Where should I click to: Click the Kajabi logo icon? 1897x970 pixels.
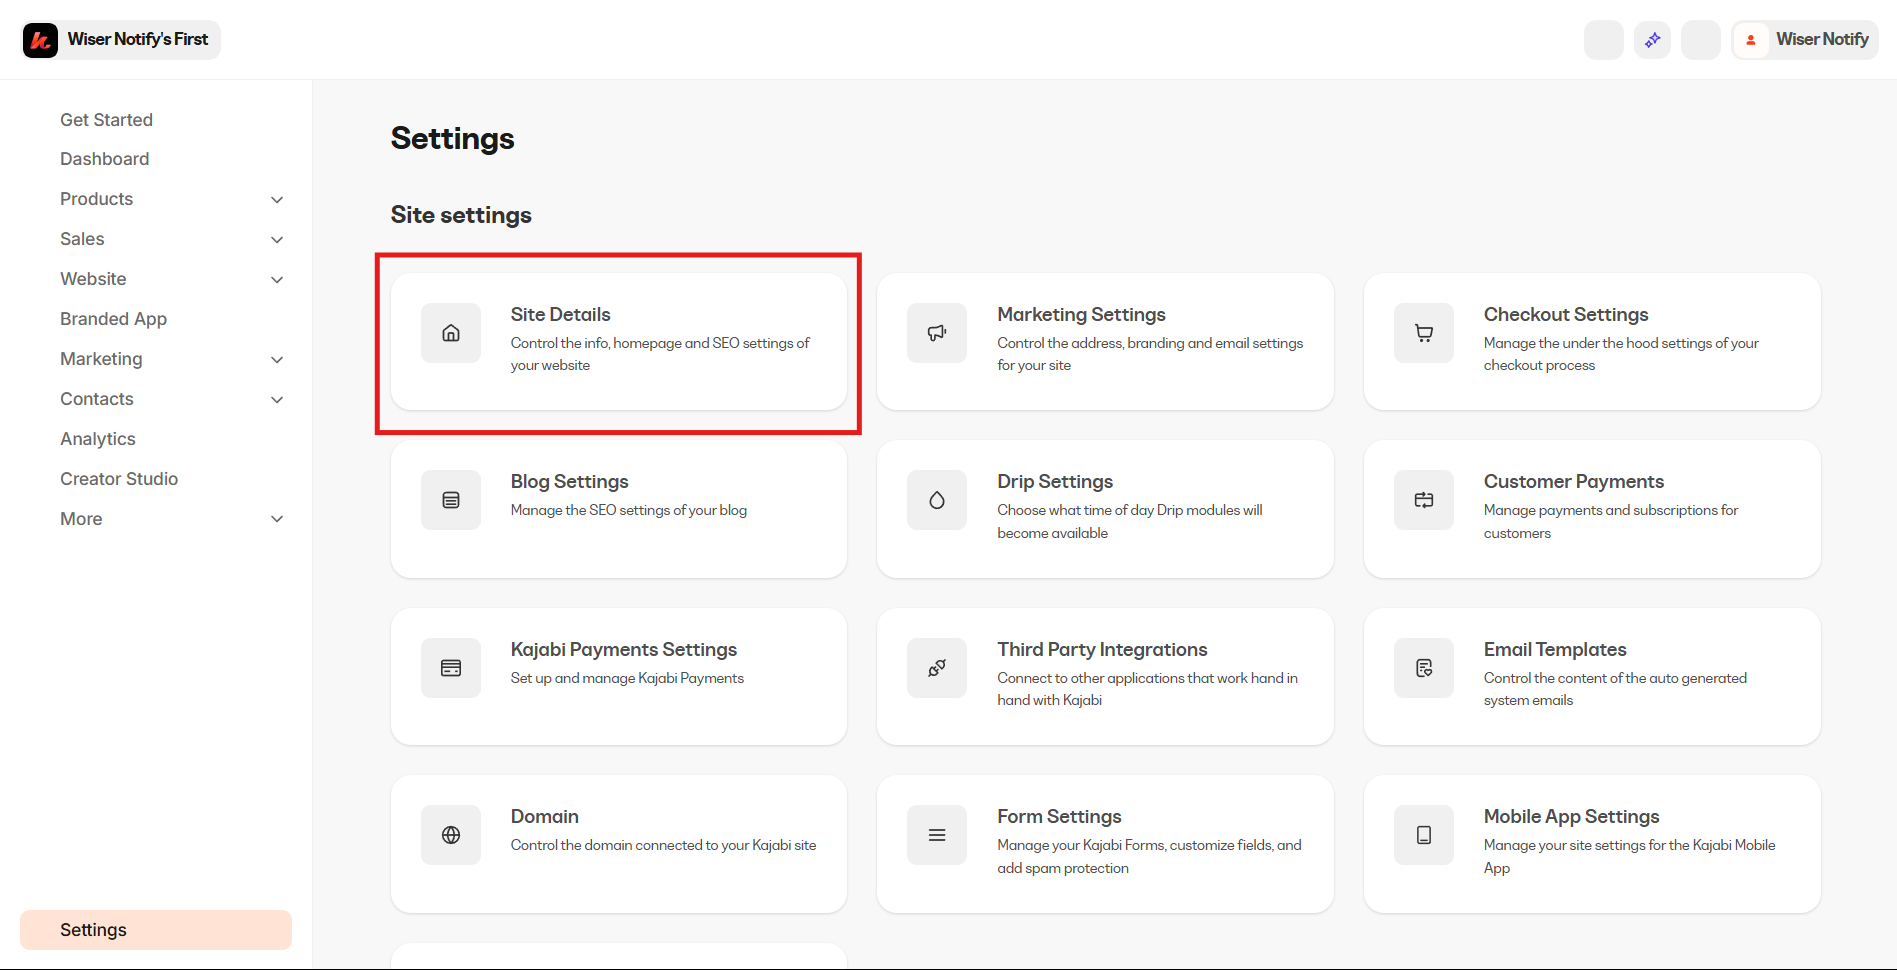pyautogui.click(x=41, y=40)
